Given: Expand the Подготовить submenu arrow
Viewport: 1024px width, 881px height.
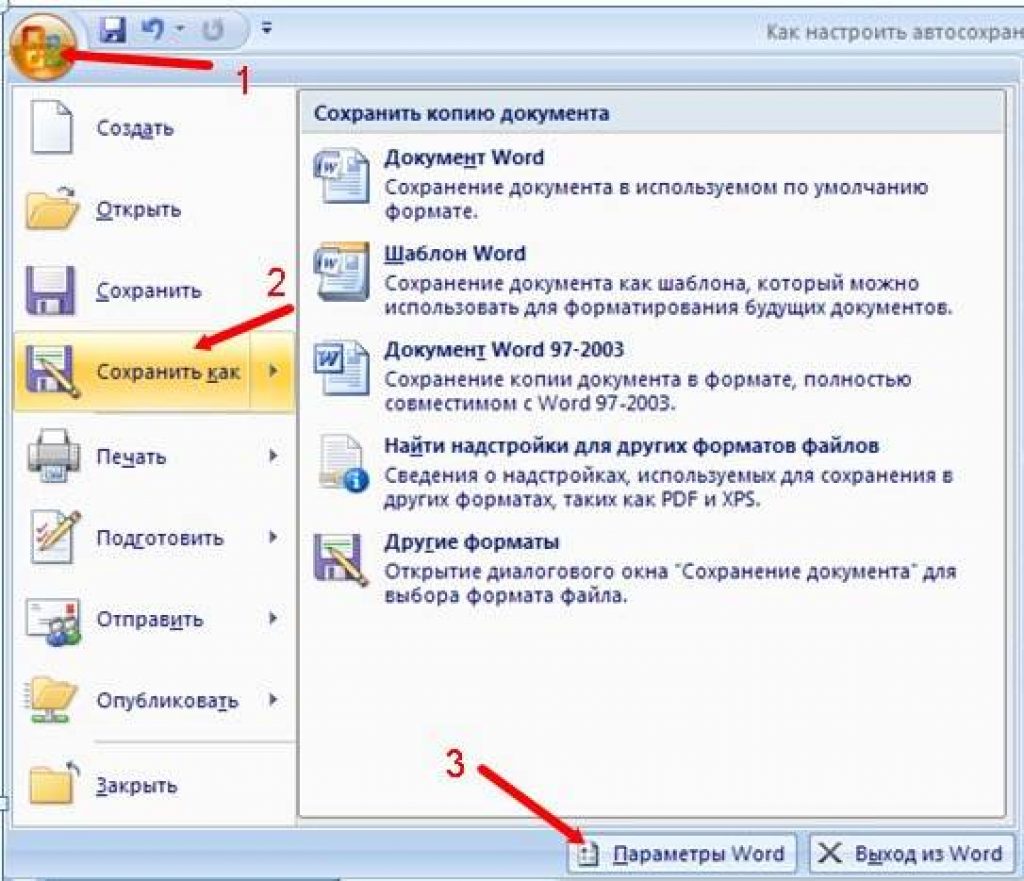Looking at the screenshot, I should (273, 537).
